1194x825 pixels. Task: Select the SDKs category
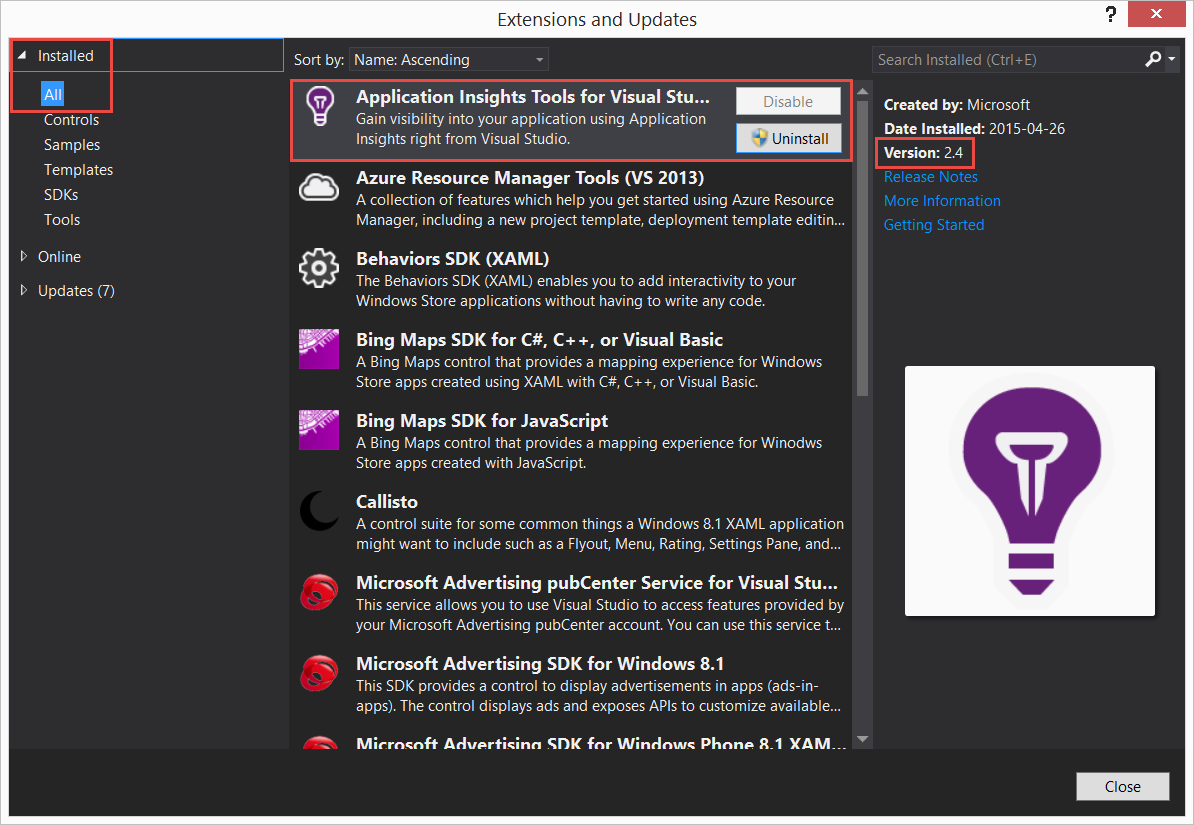point(61,194)
